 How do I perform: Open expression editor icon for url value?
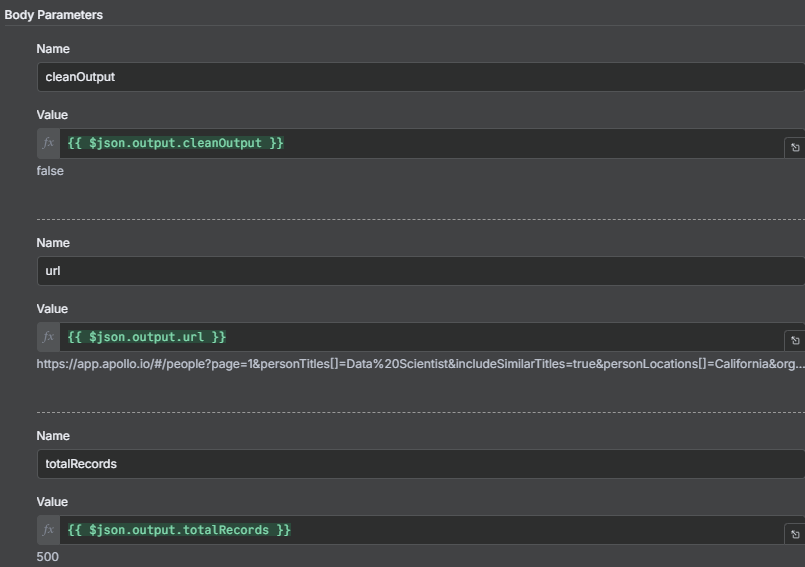[795, 341]
